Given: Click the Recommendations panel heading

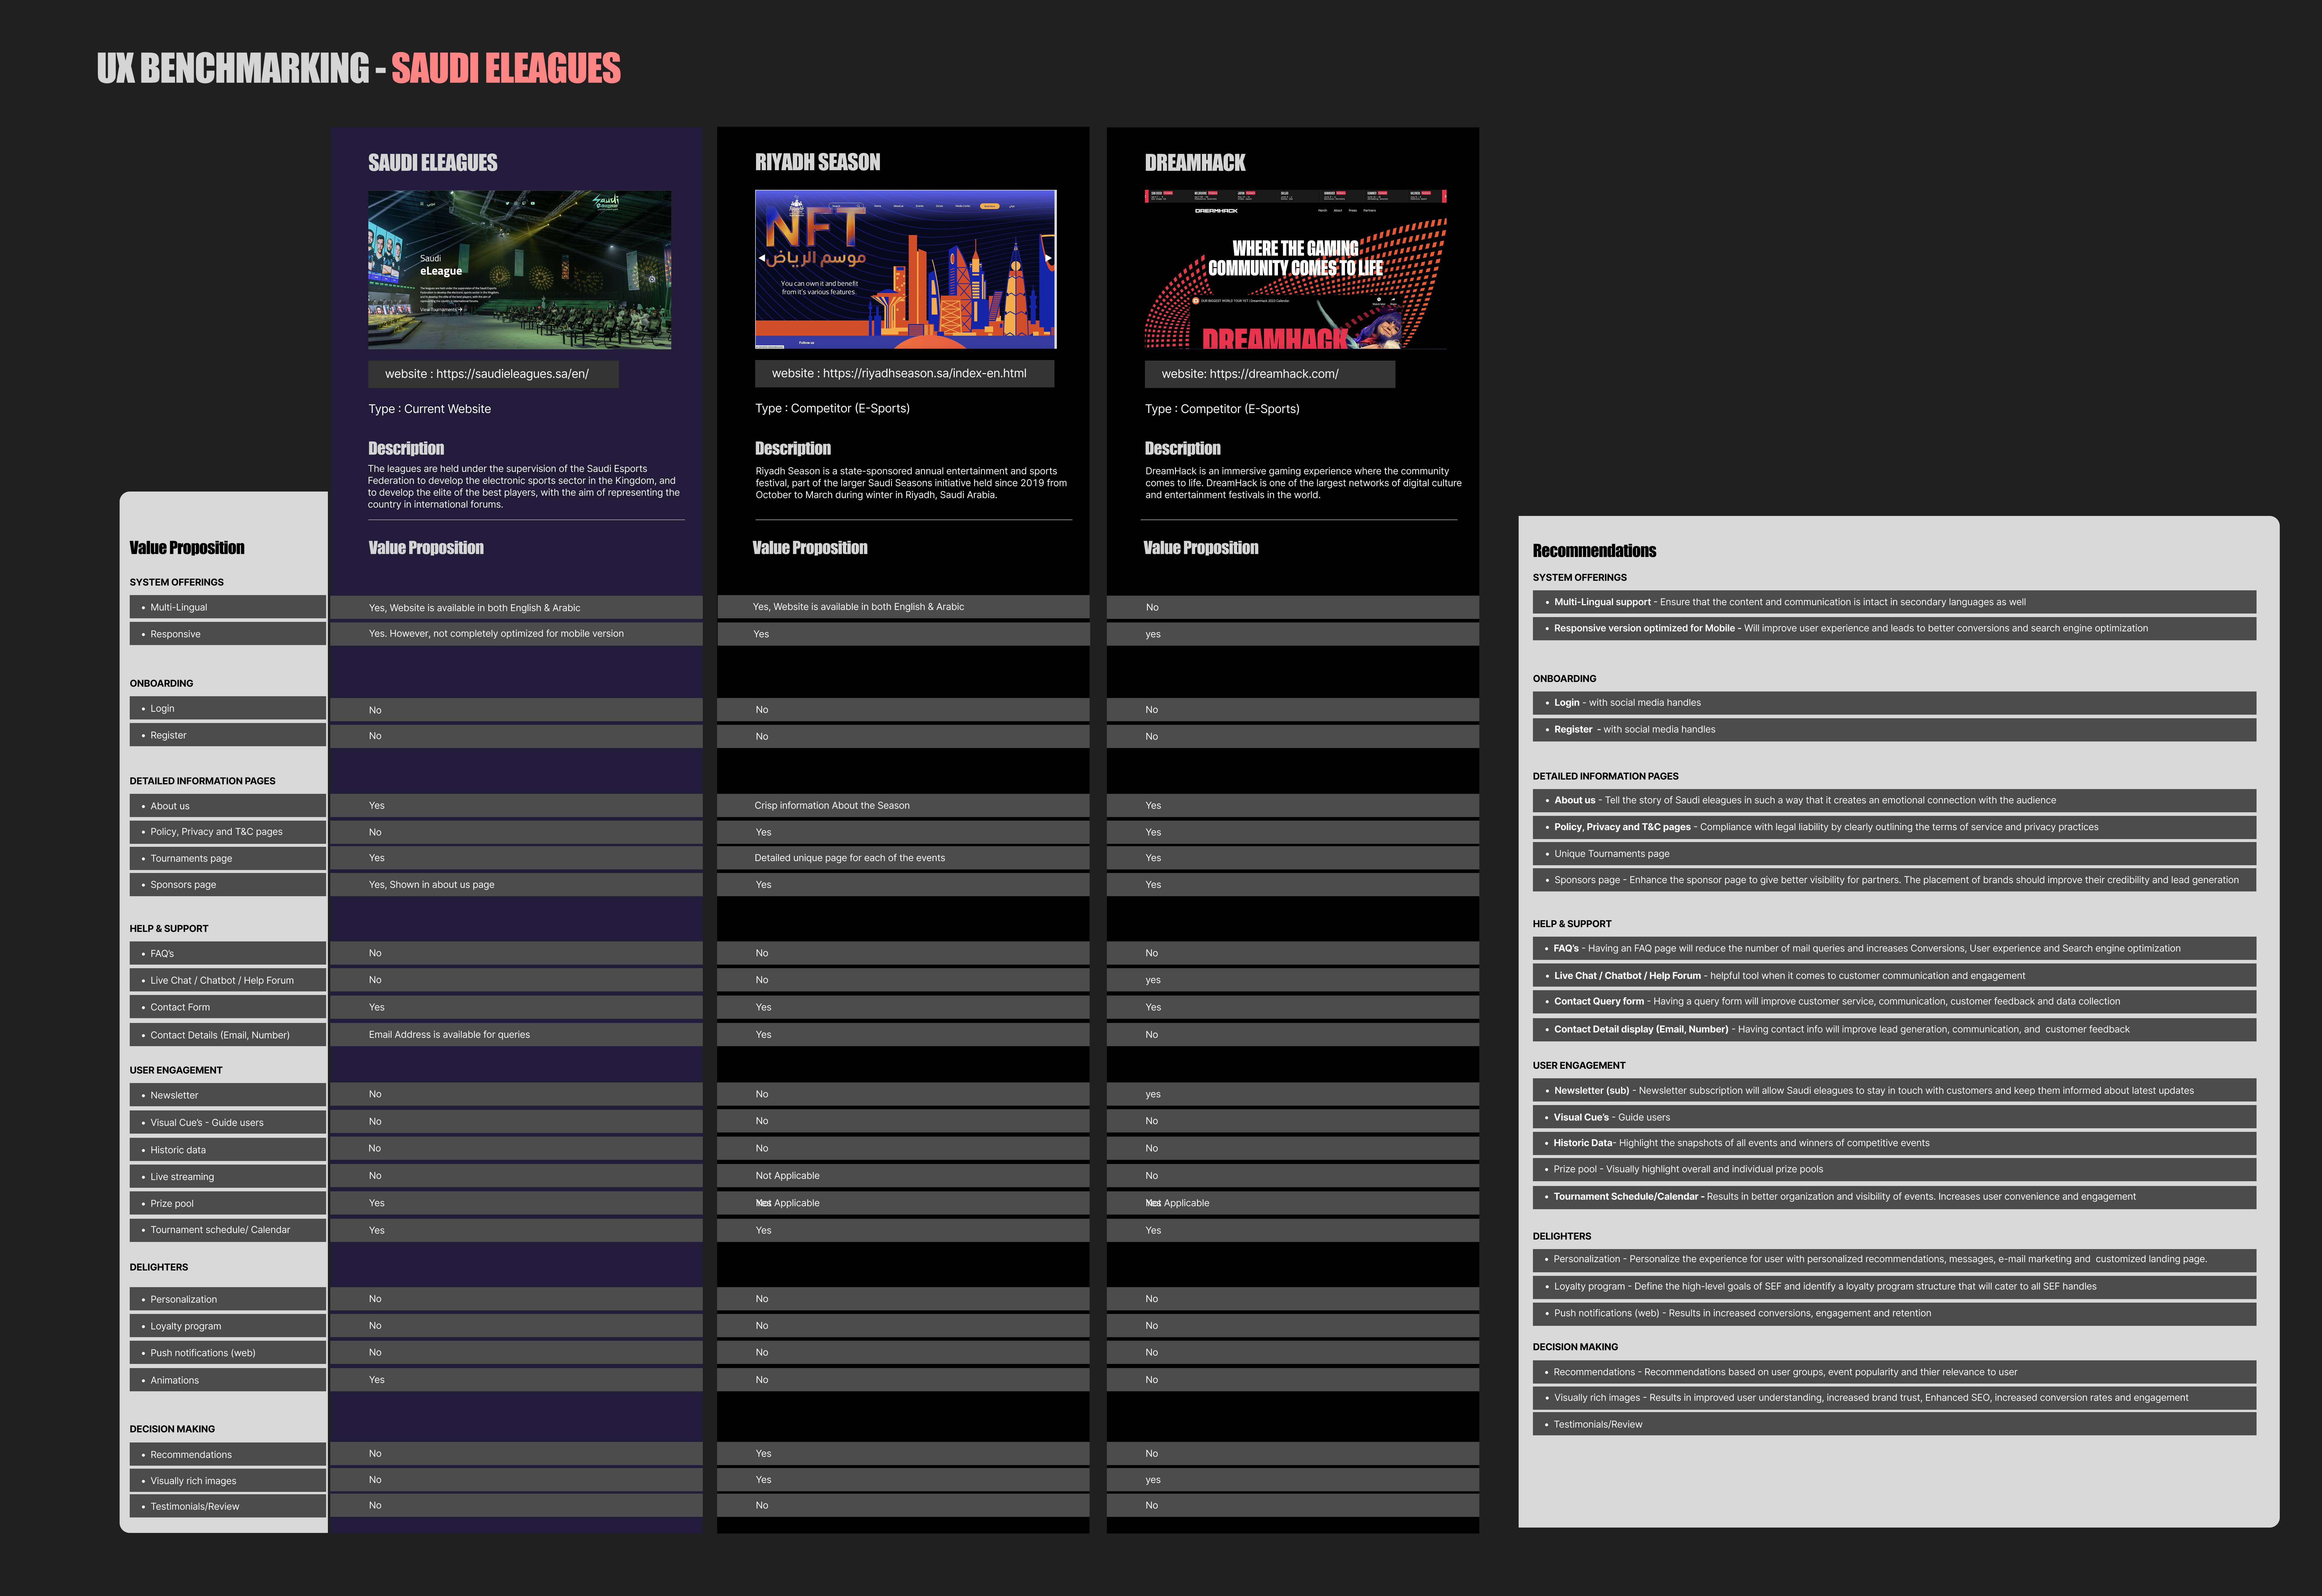Looking at the screenshot, I should (1594, 551).
